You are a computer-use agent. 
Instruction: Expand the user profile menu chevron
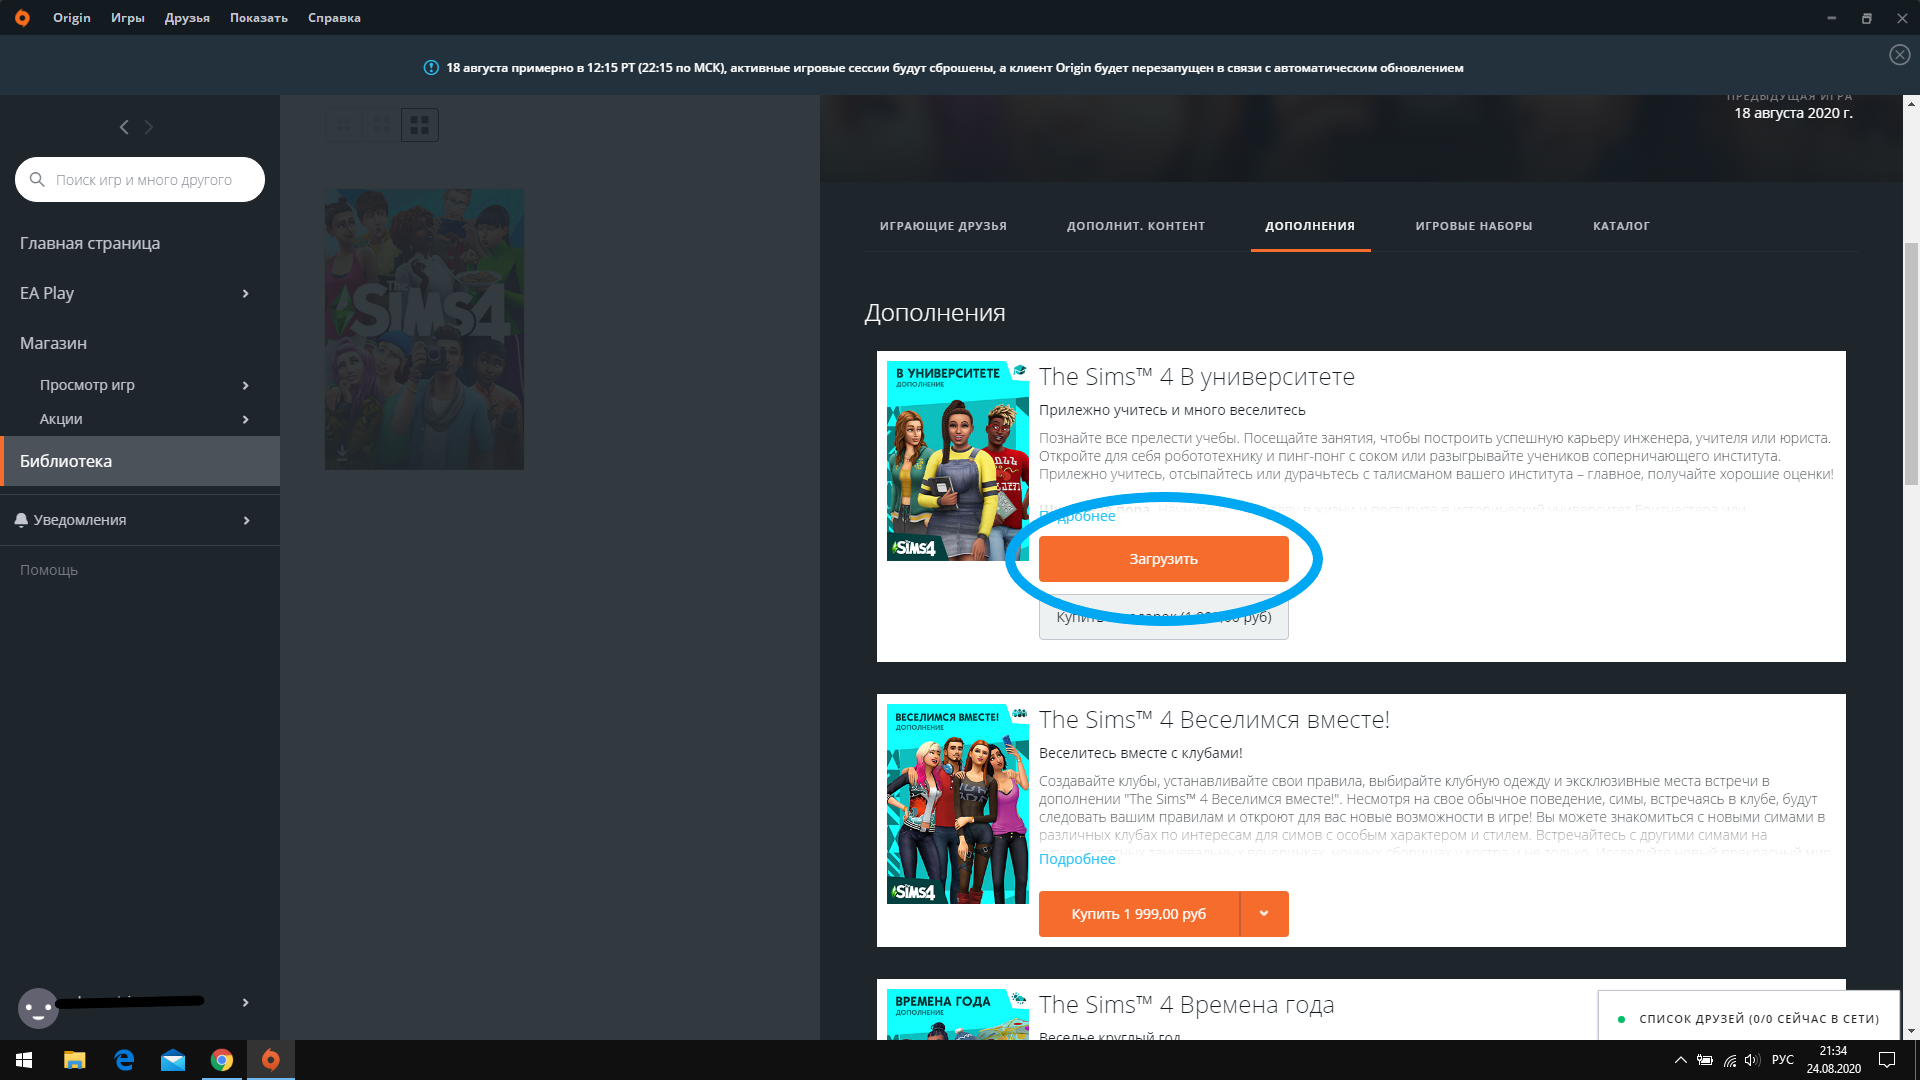tap(245, 1003)
